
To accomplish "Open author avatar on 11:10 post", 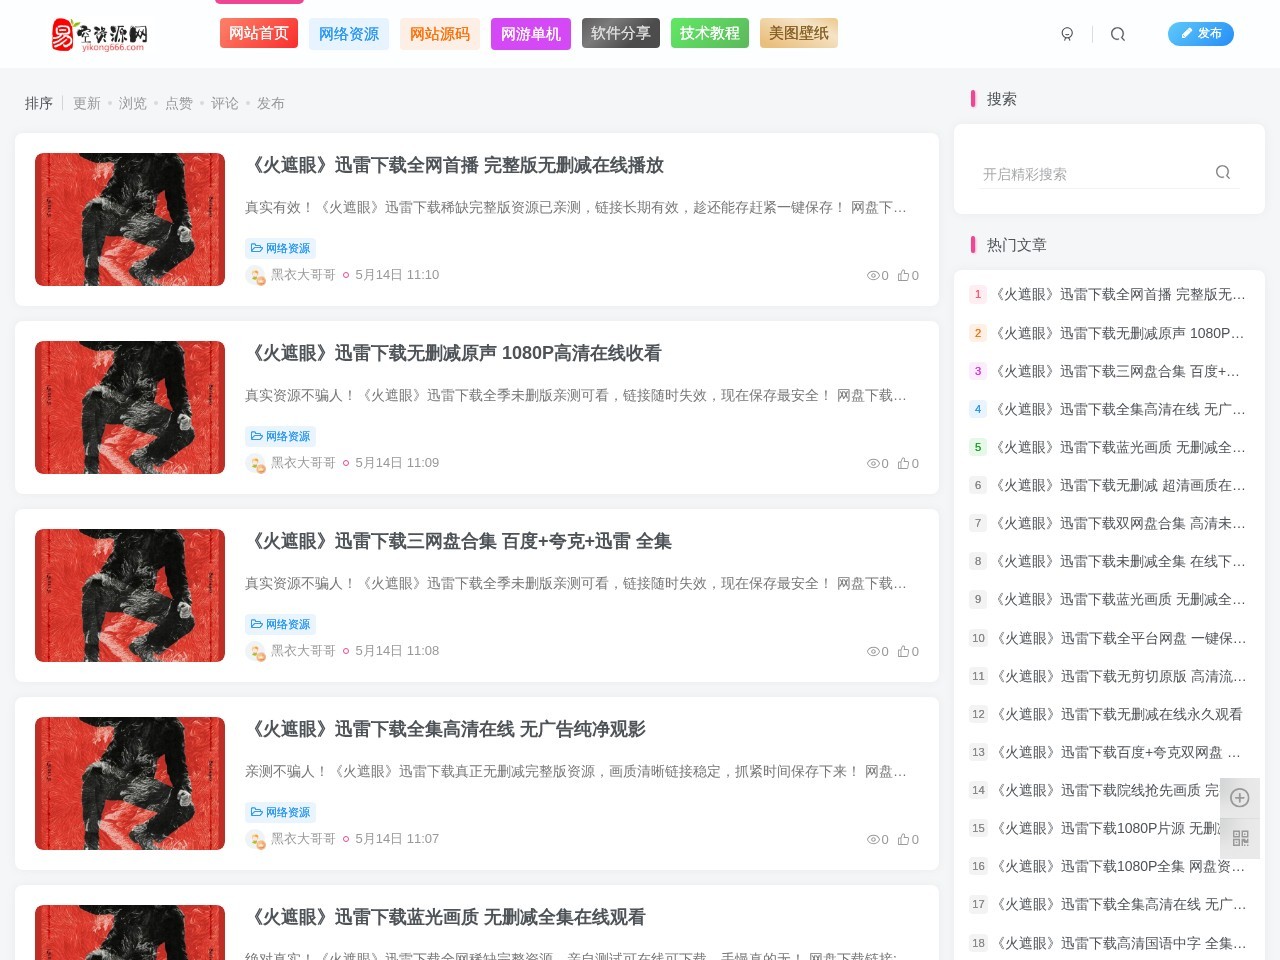I will tap(255, 275).
